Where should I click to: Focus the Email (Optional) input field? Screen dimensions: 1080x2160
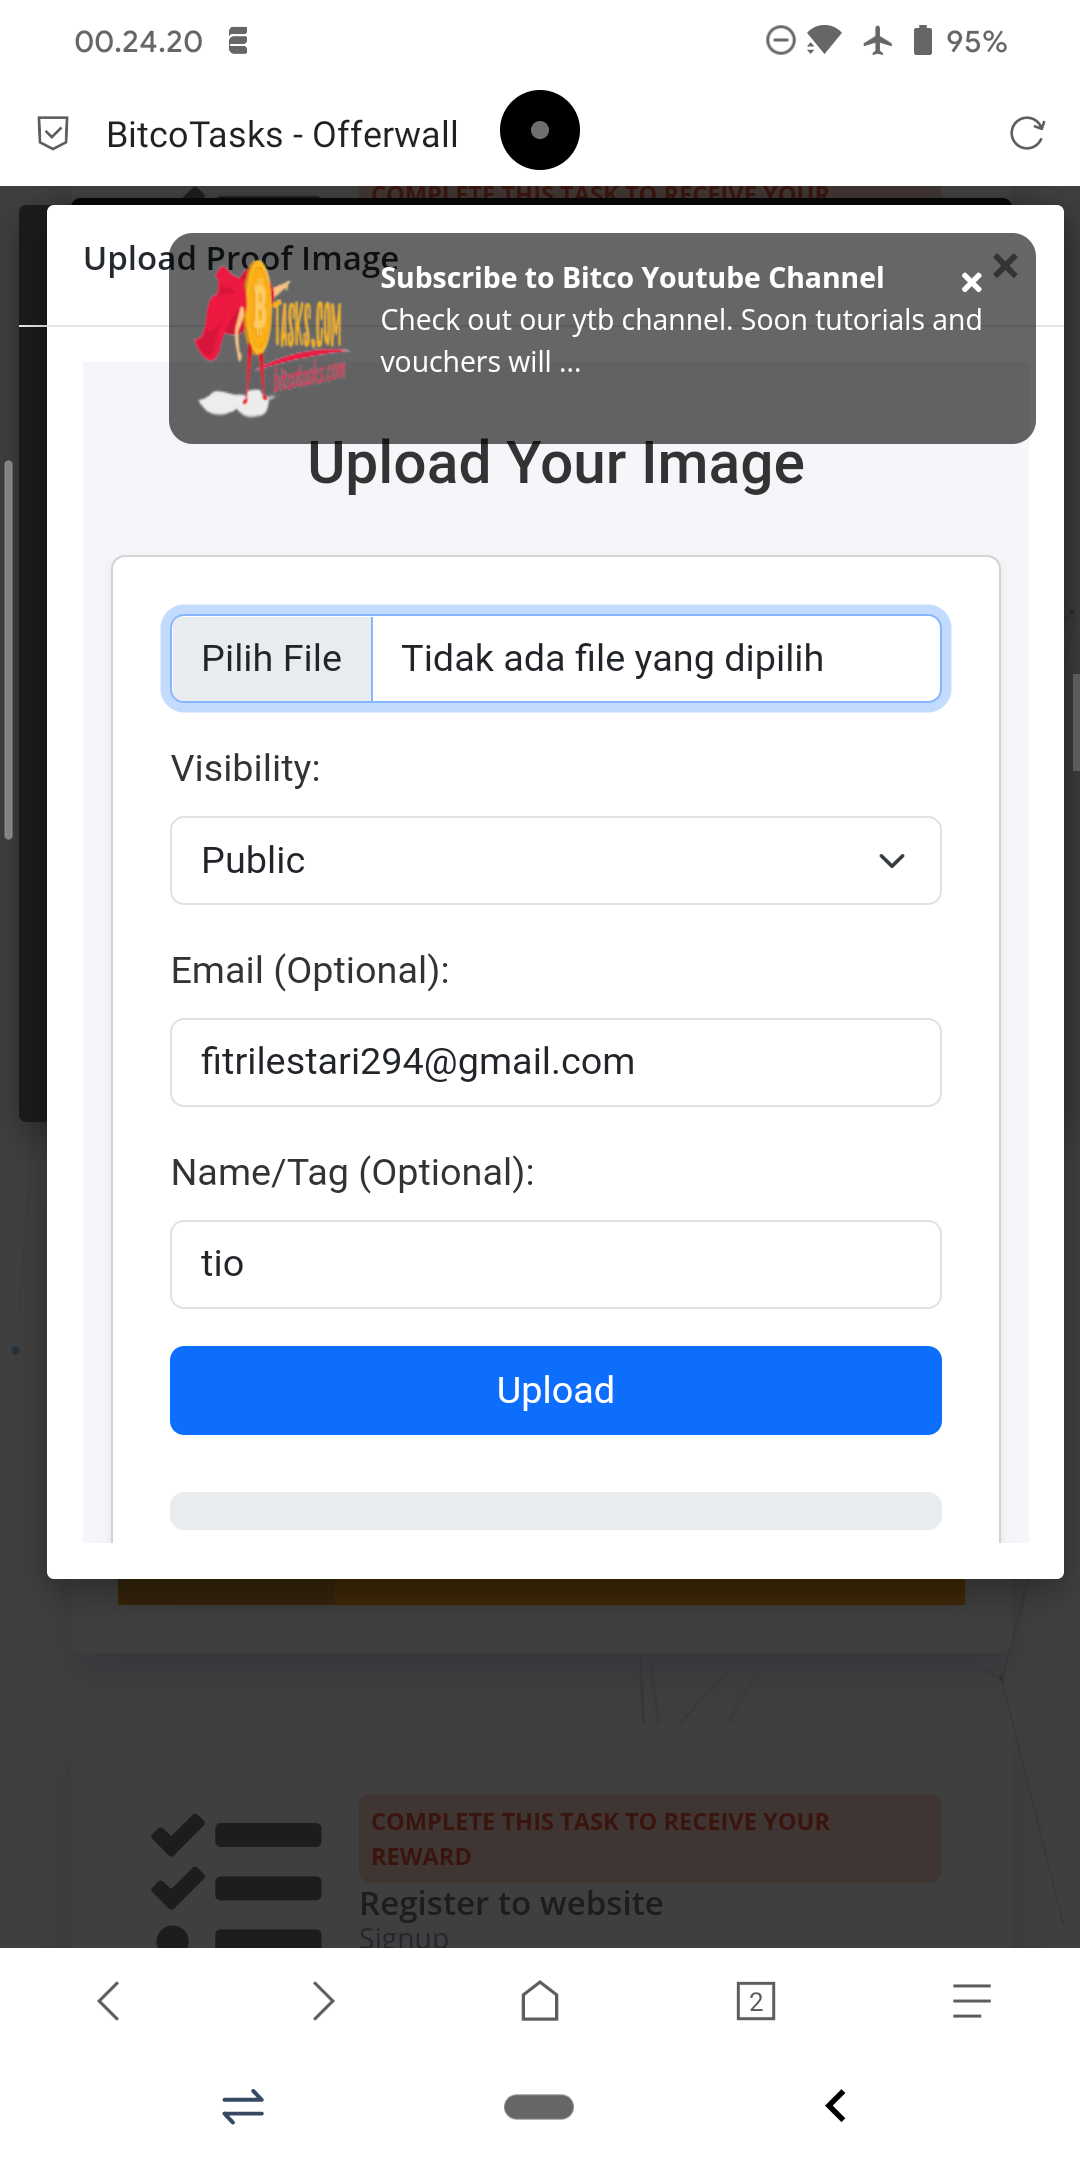556,1062
